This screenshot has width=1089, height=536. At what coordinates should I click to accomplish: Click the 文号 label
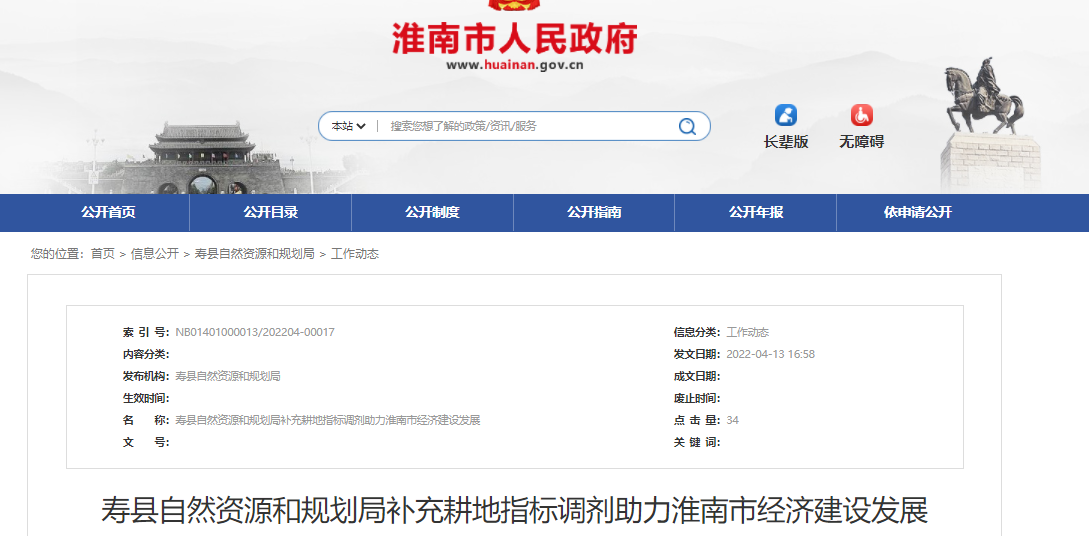tap(146, 442)
